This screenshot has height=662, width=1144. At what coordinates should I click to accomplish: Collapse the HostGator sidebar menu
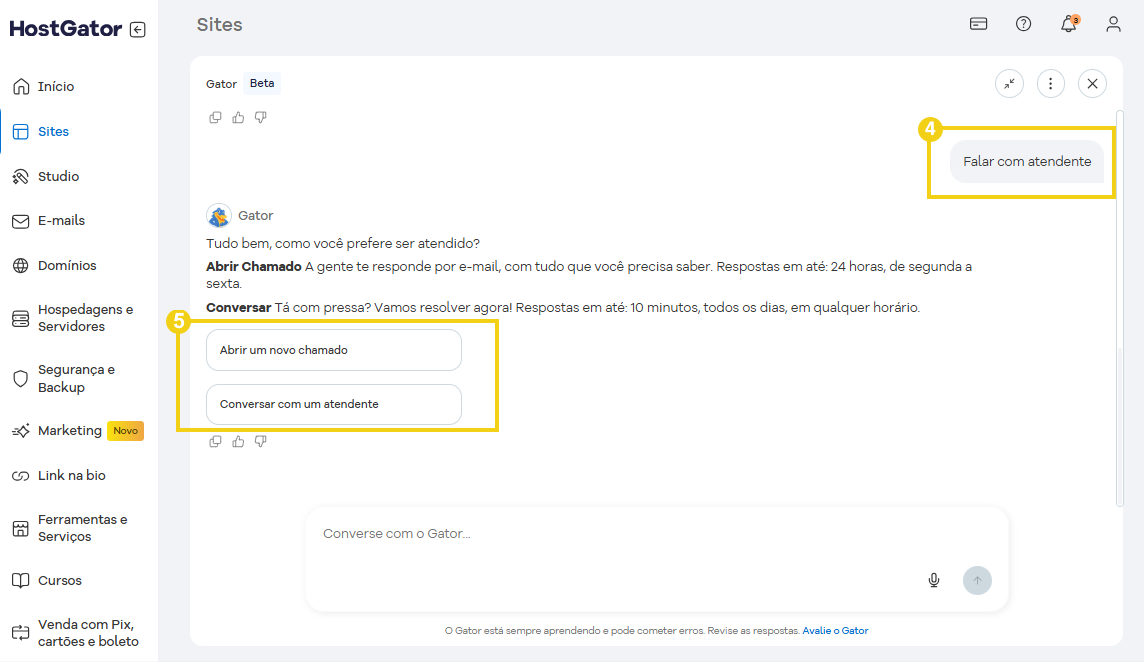tap(138, 30)
